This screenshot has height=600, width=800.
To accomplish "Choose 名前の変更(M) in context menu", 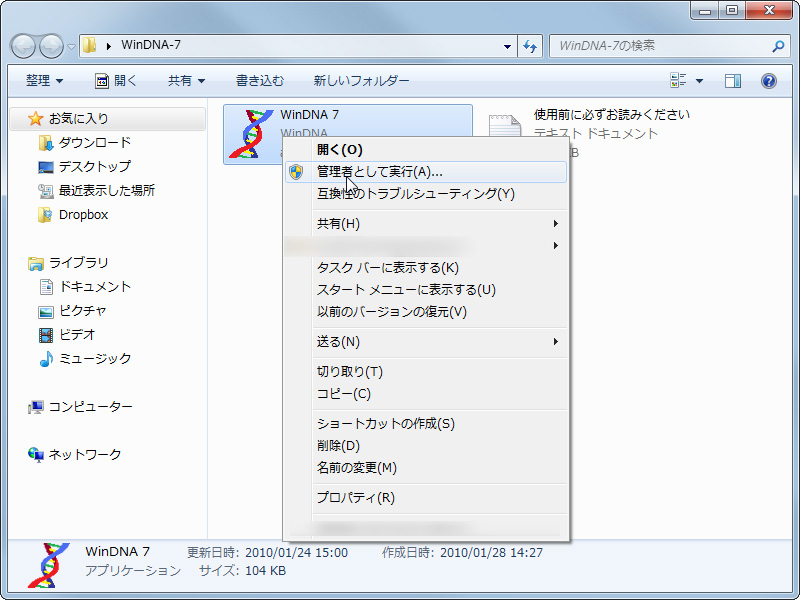I will (426, 467).
